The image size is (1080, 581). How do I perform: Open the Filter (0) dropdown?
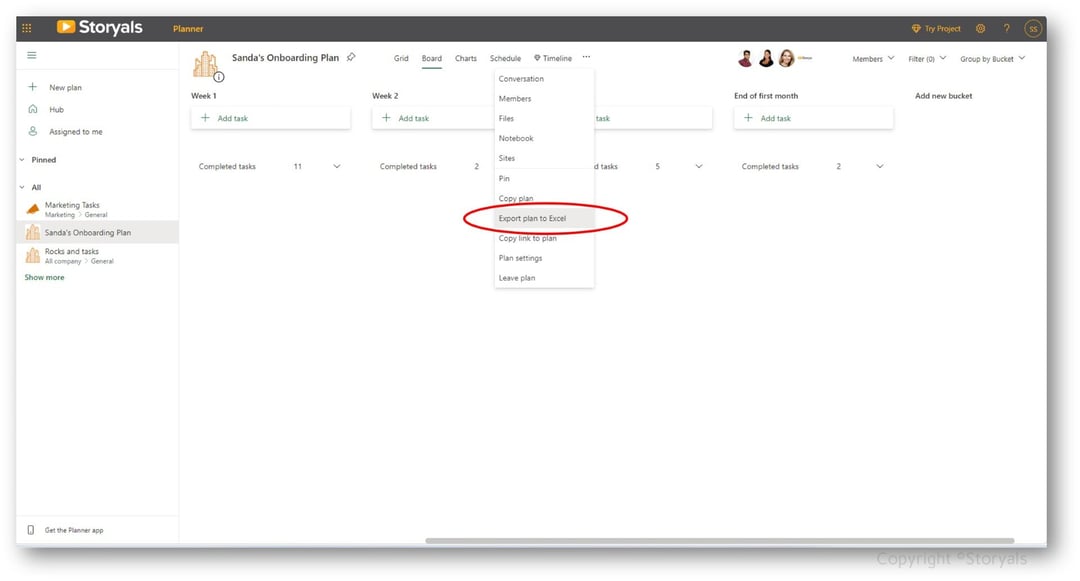pyautogui.click(x=927, y=59)
